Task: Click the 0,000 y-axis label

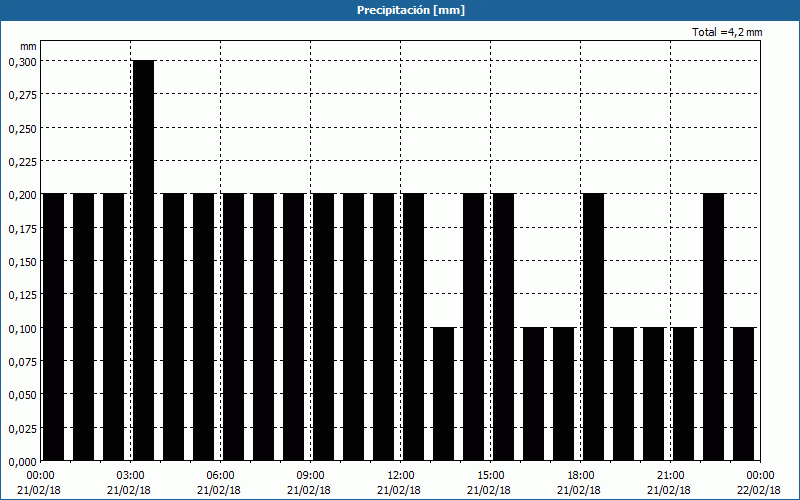Action: (22, 462)
